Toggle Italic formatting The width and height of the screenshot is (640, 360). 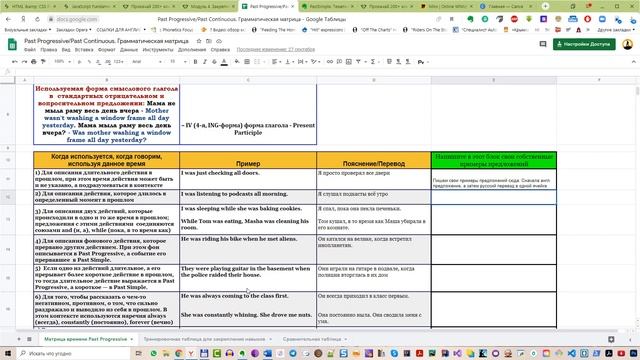(204, 62)
